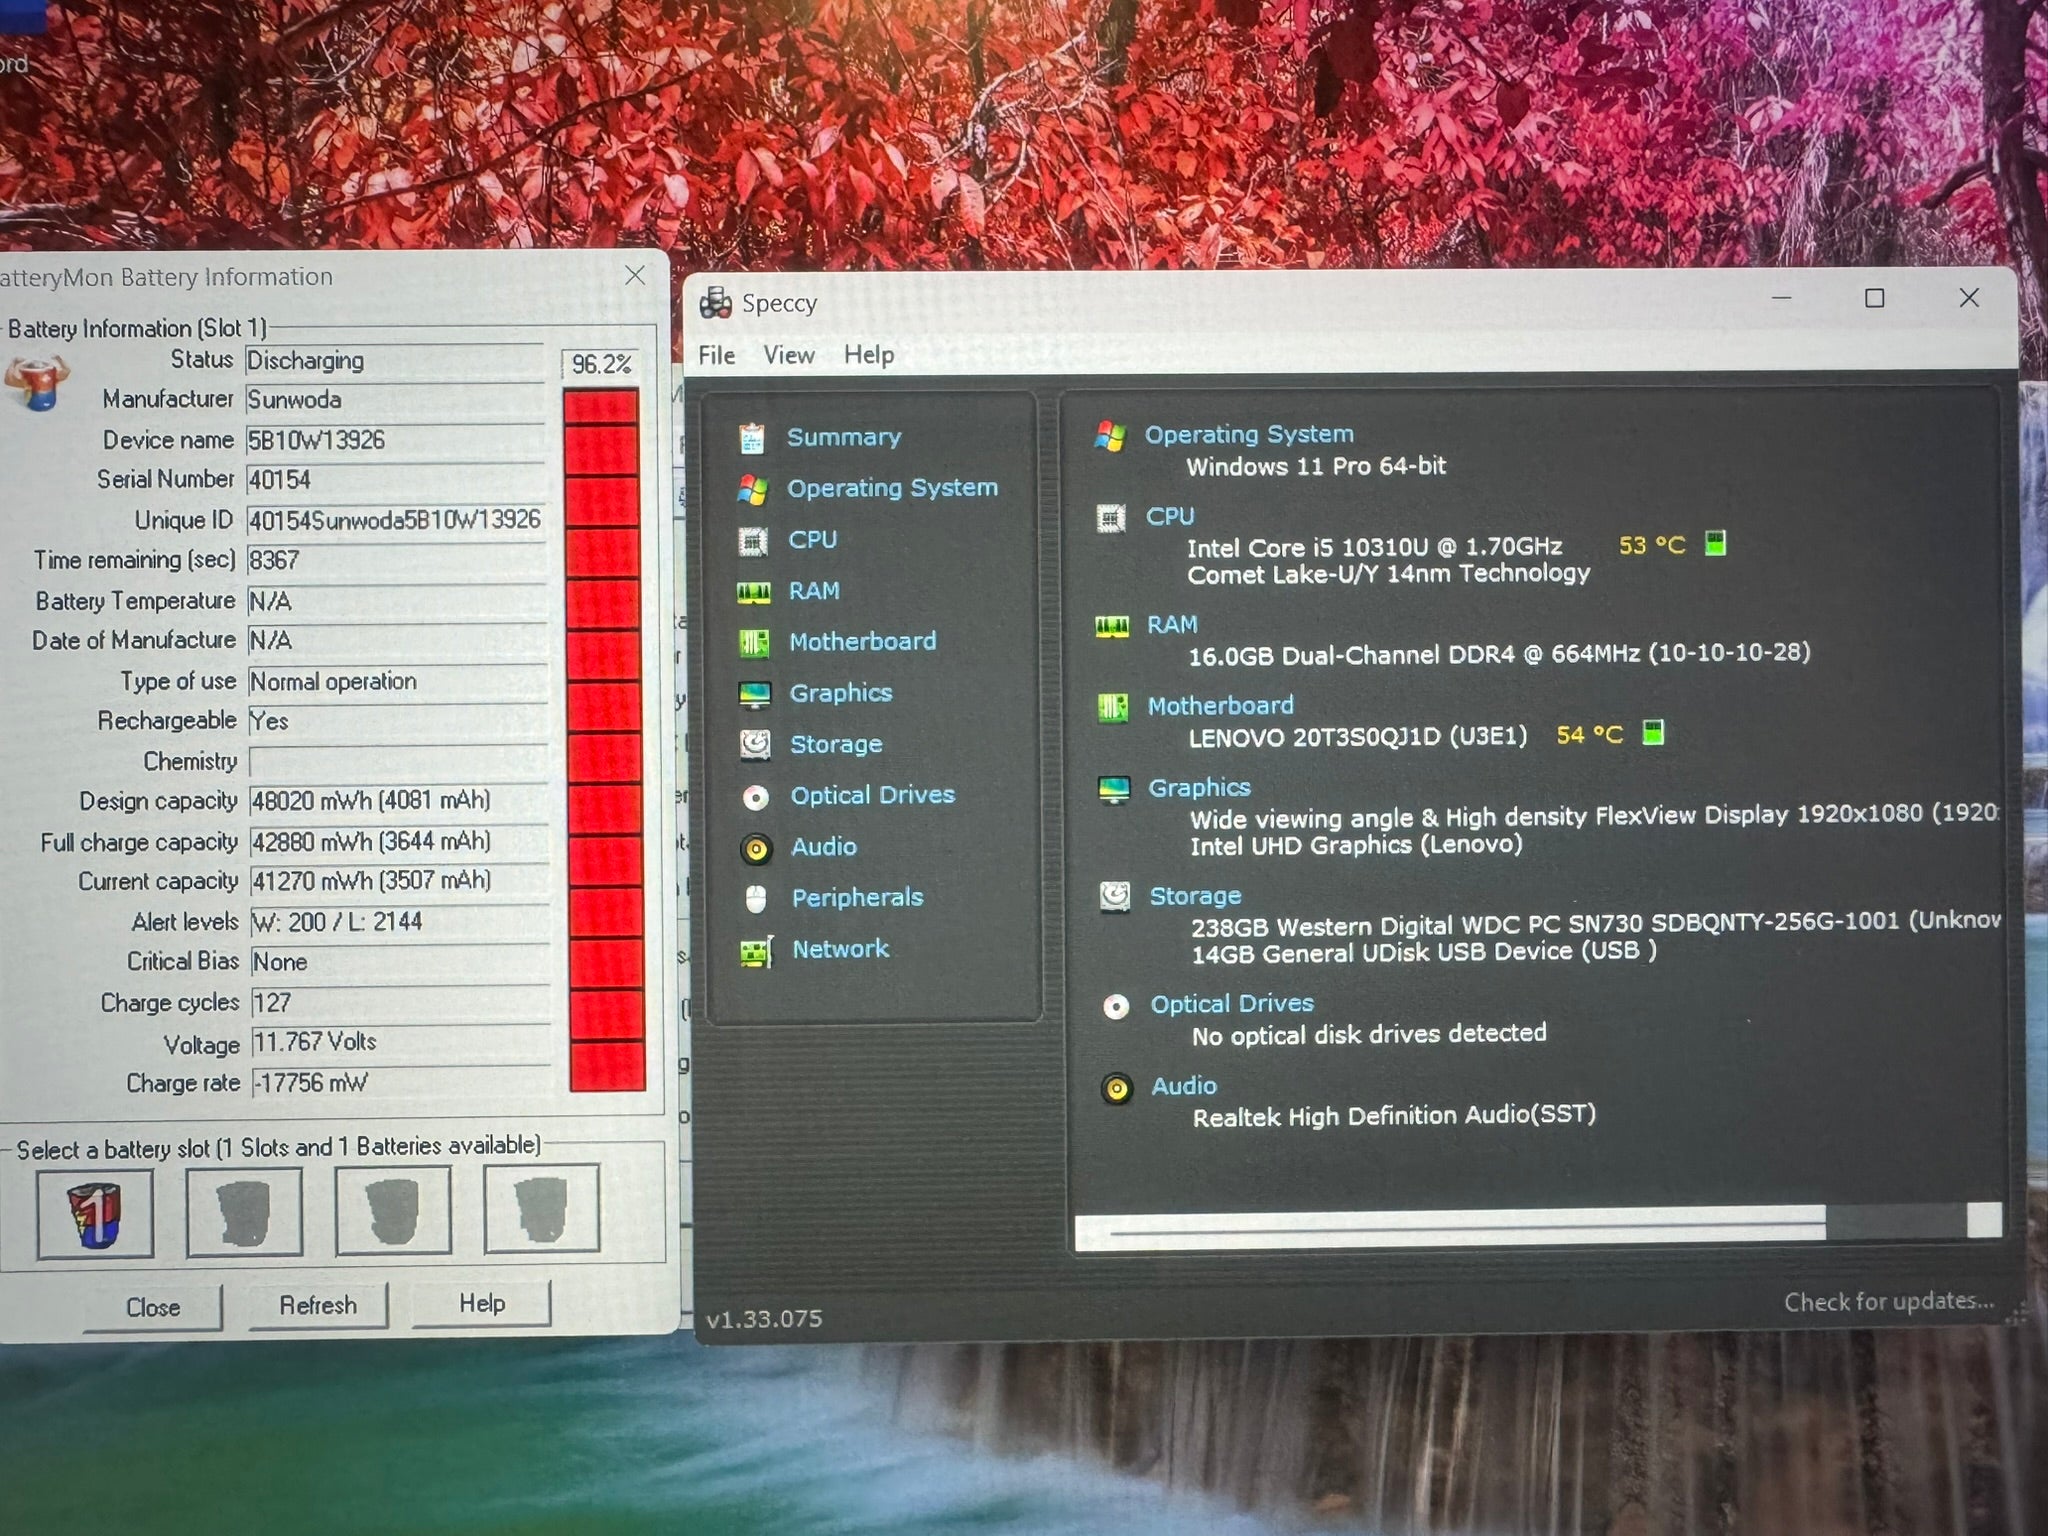This screenshot has width=2048, height=1536.
Task: Open the Audio heading link in summary
Action: point(1184,1087)
